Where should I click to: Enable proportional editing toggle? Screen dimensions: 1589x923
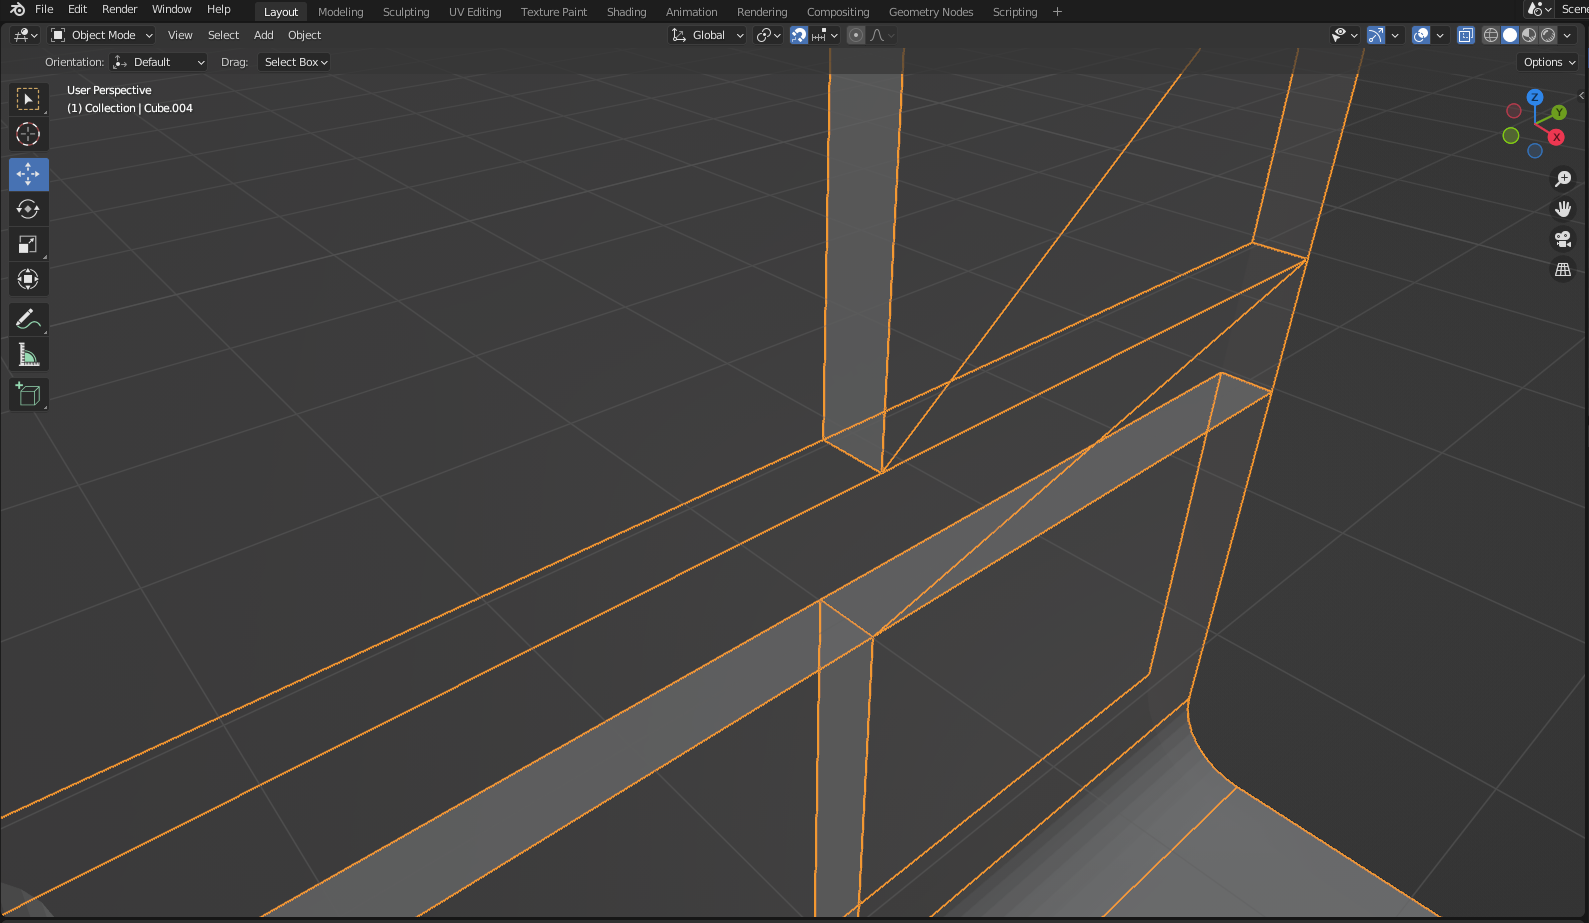856,35
